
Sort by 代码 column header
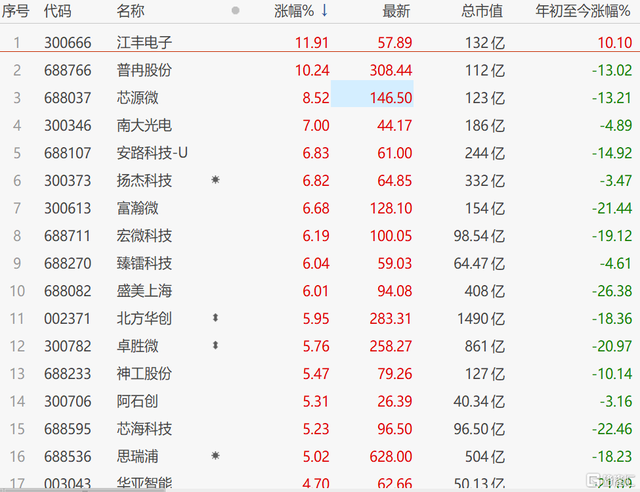(x=58, y=11)
